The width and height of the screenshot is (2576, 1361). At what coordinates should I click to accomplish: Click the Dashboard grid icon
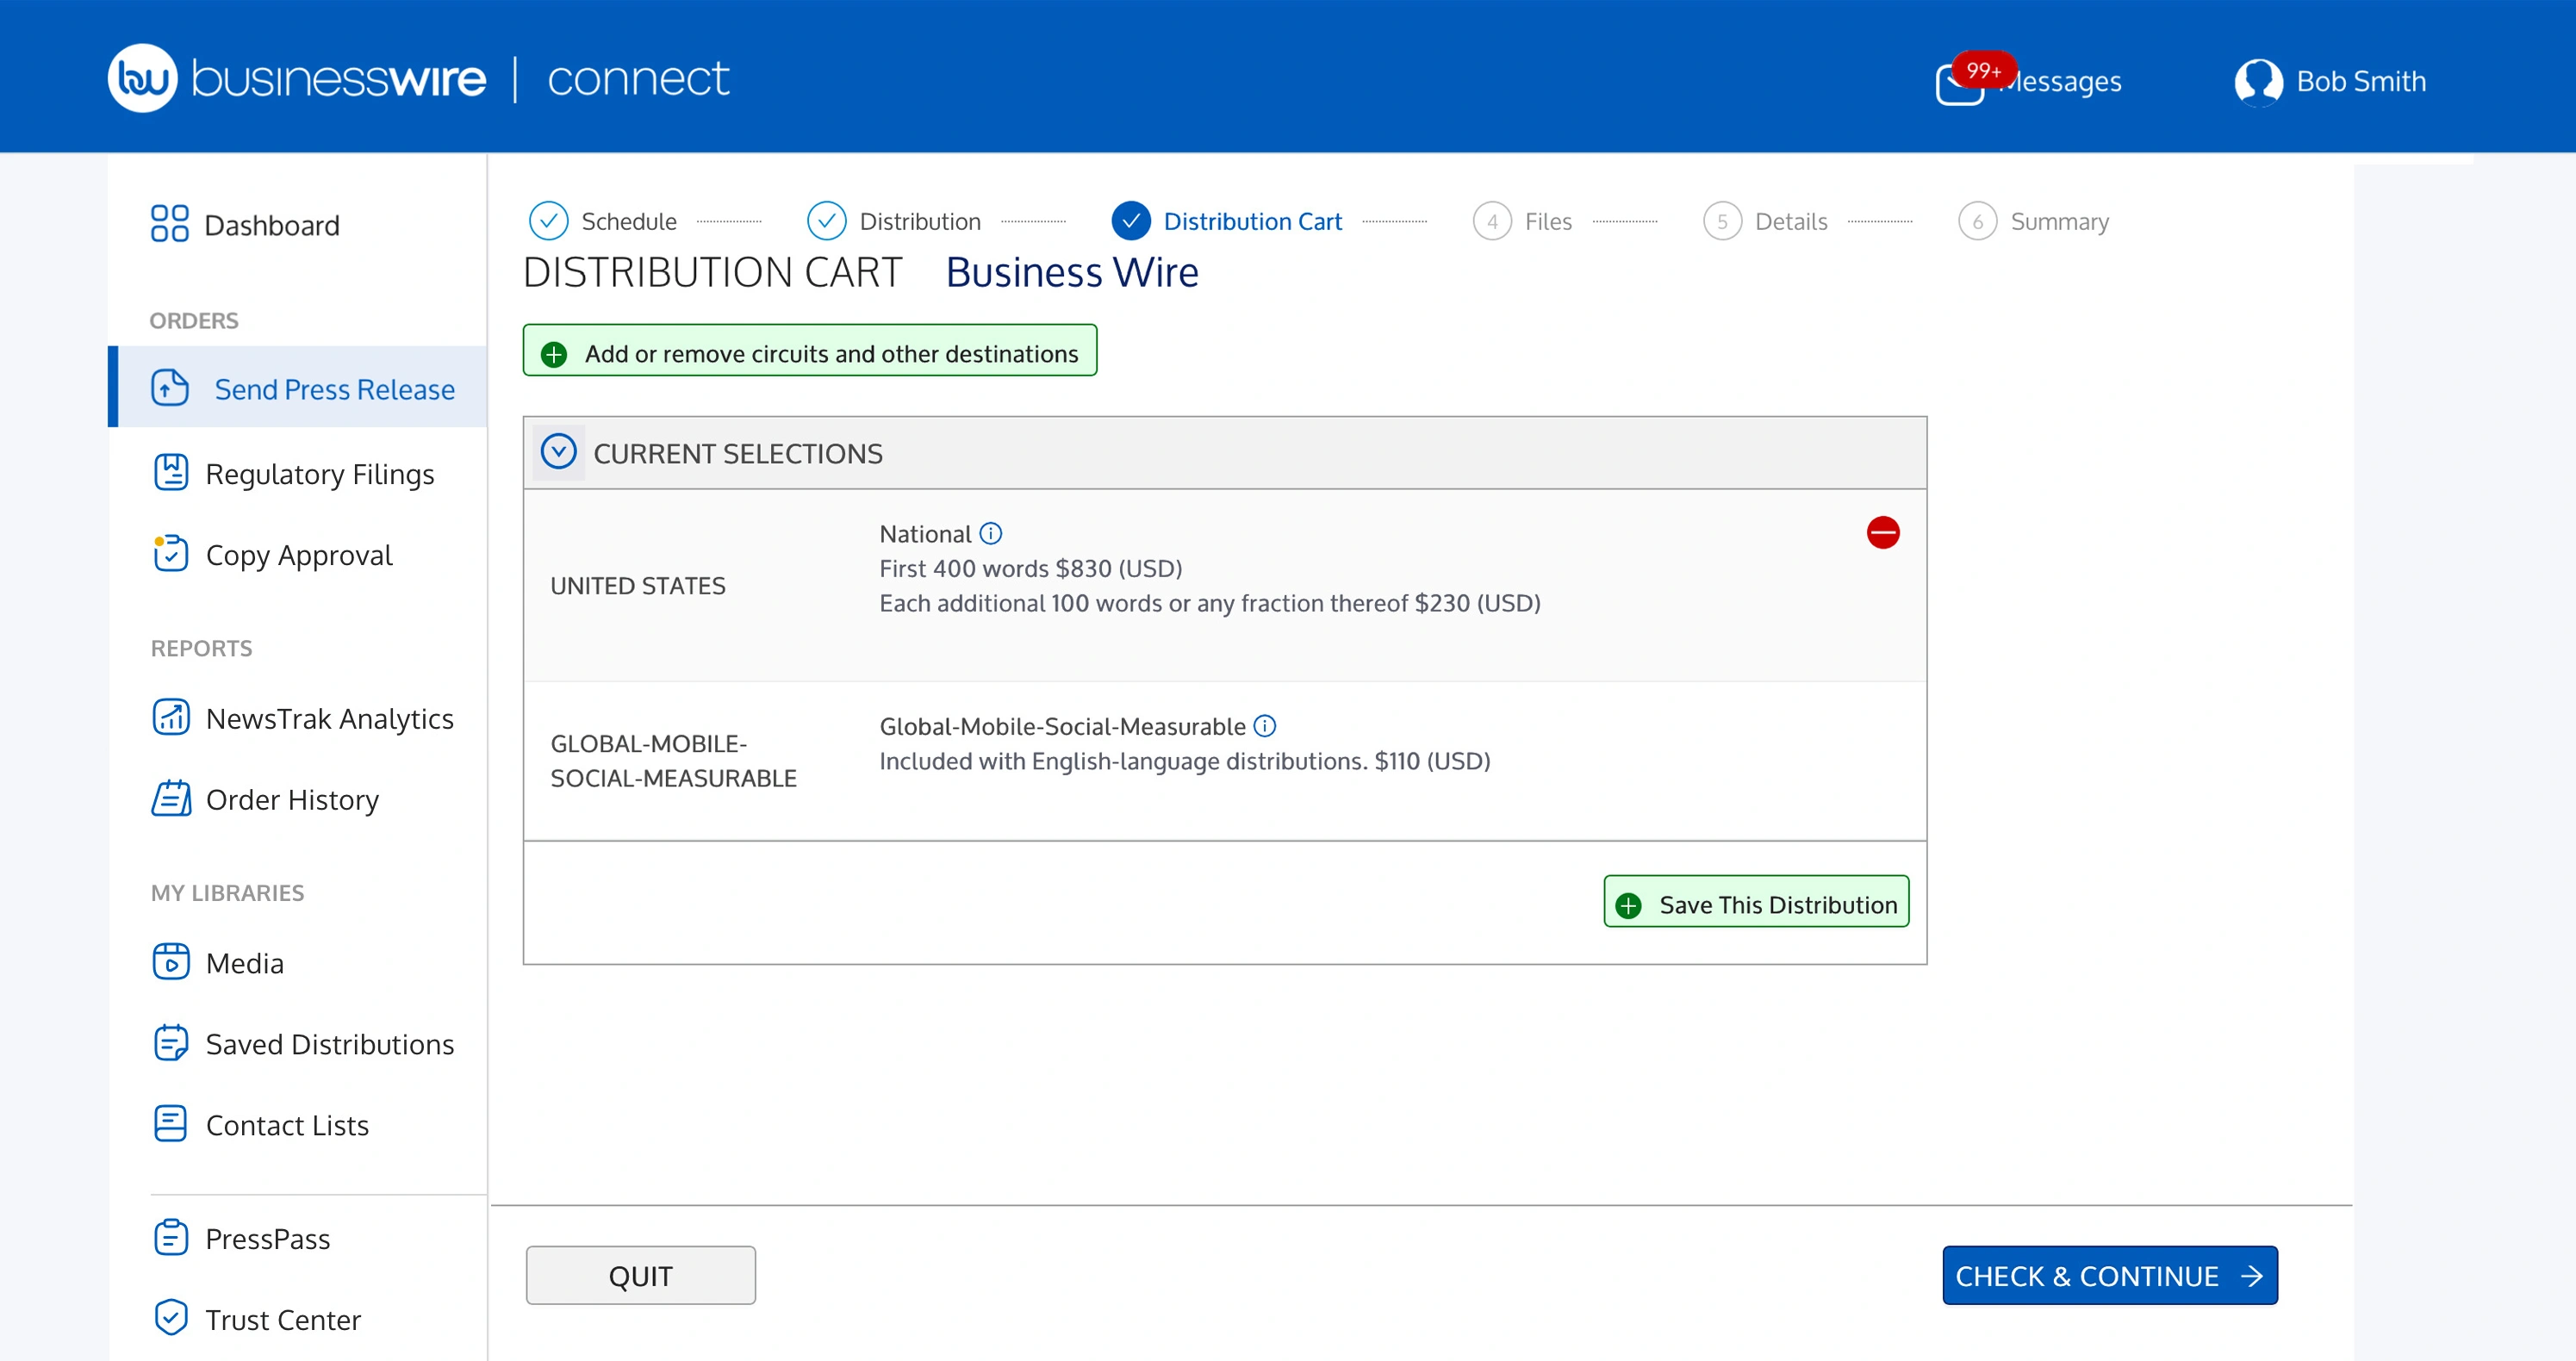coord(169,224)
